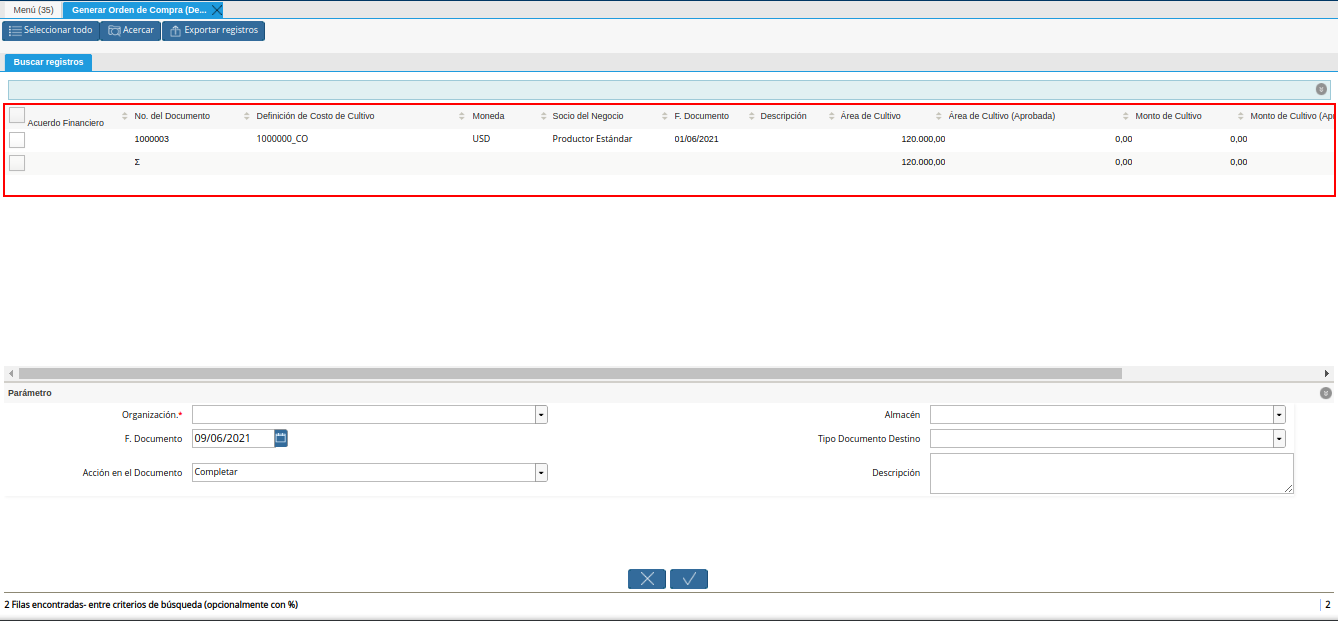Switch to the Menú (35) tab
Viewport: 1338px width, 621px height.
click(33, 9)
